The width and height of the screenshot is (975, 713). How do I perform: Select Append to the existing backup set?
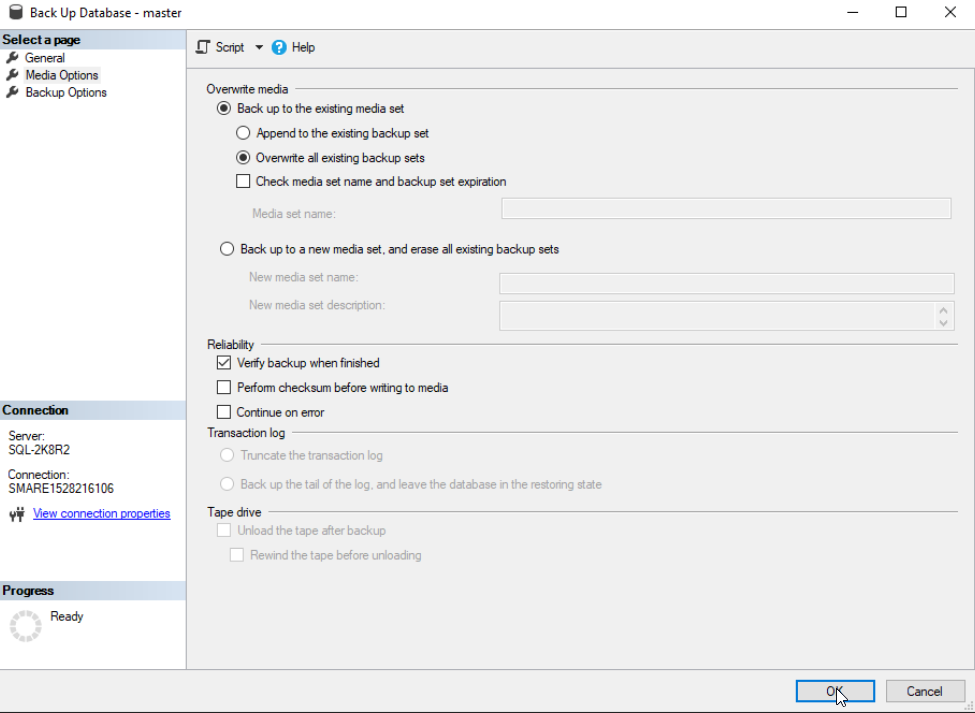tap(243, 132)
